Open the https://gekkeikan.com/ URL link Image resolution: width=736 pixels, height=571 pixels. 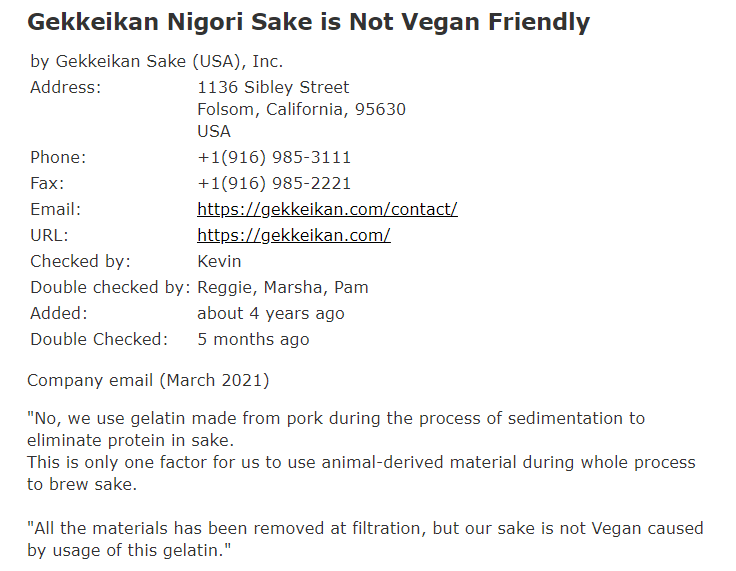point(293,235)
